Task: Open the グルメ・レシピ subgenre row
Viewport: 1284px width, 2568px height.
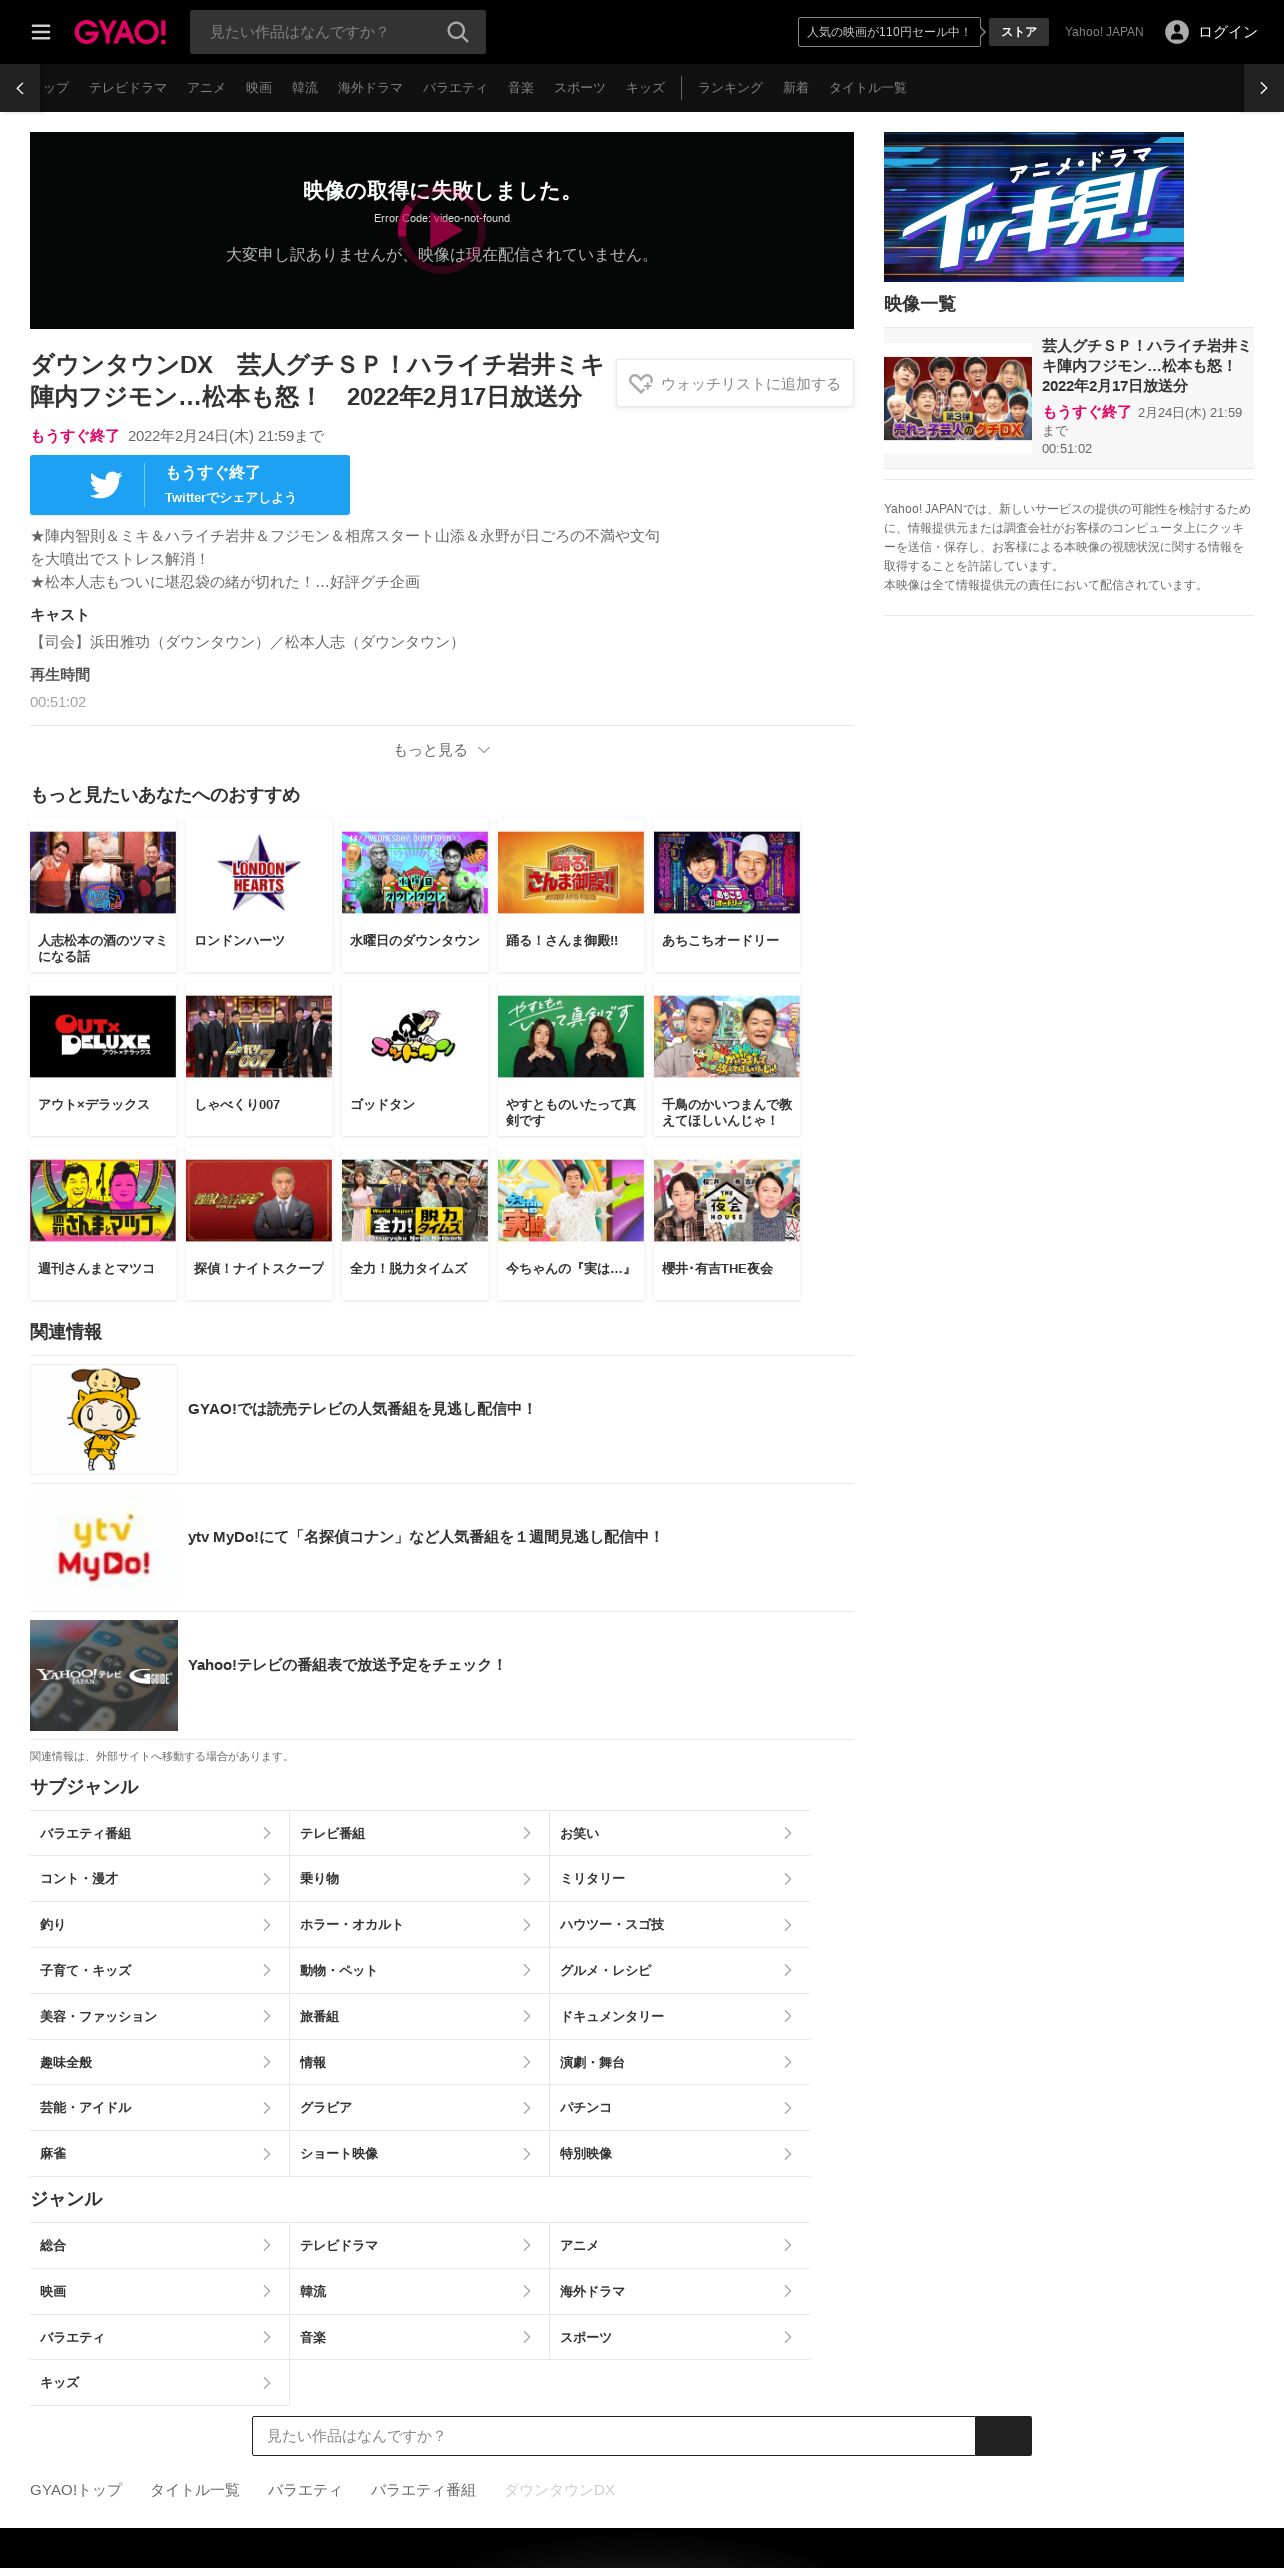Action: (679, 1970)
